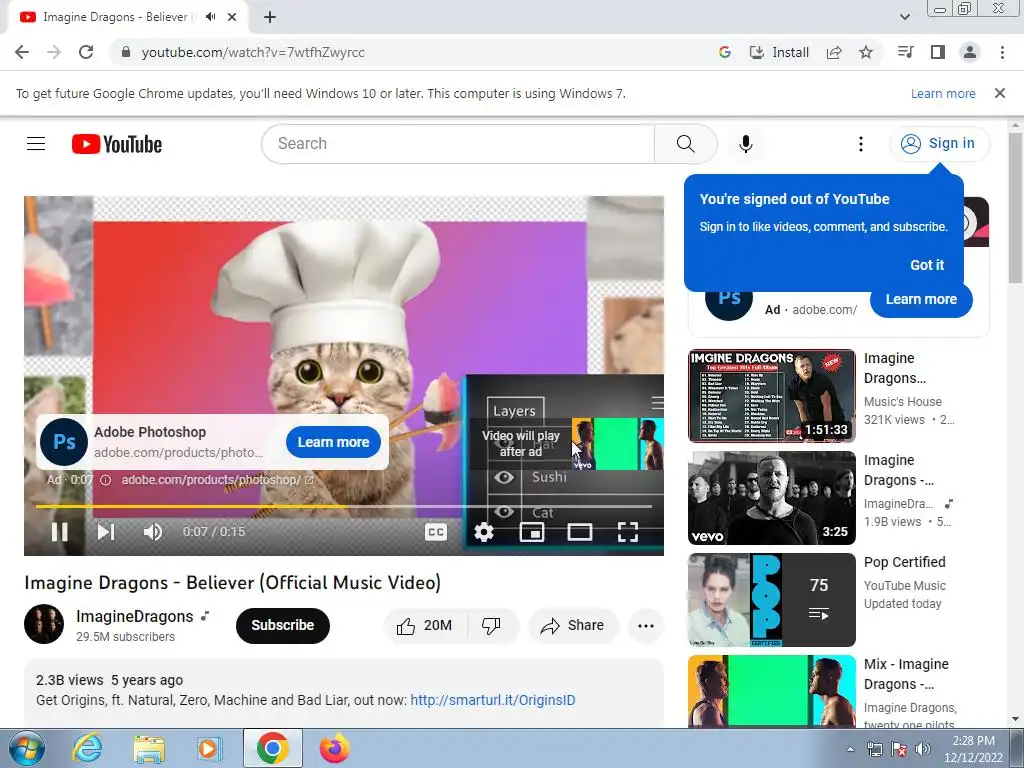Click the ad info icon

[105, 480]
